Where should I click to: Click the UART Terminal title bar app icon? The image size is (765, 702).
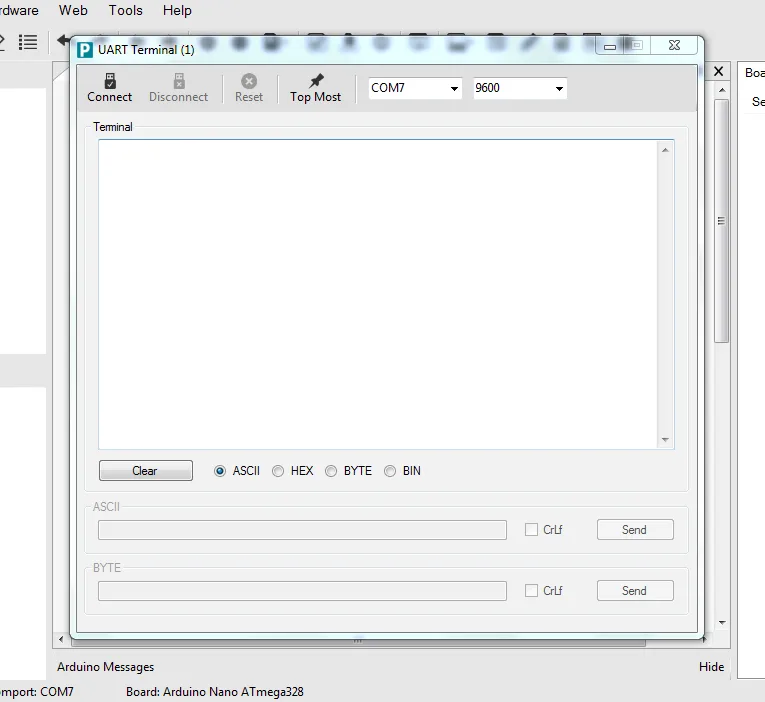[84, 50]
